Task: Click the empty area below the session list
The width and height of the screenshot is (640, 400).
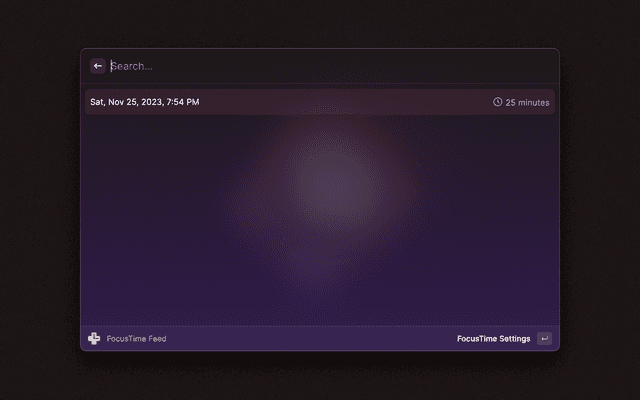Action: click(320, 220)
